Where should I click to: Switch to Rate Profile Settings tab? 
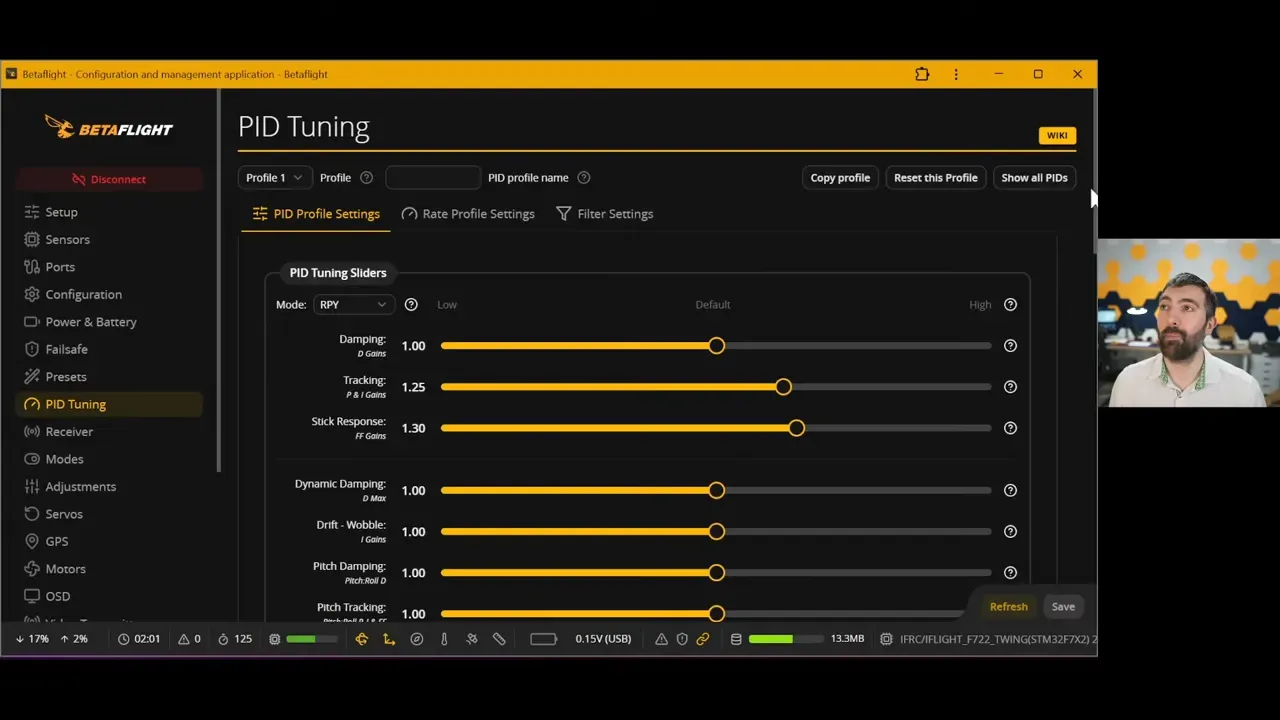tap(468, 214)
